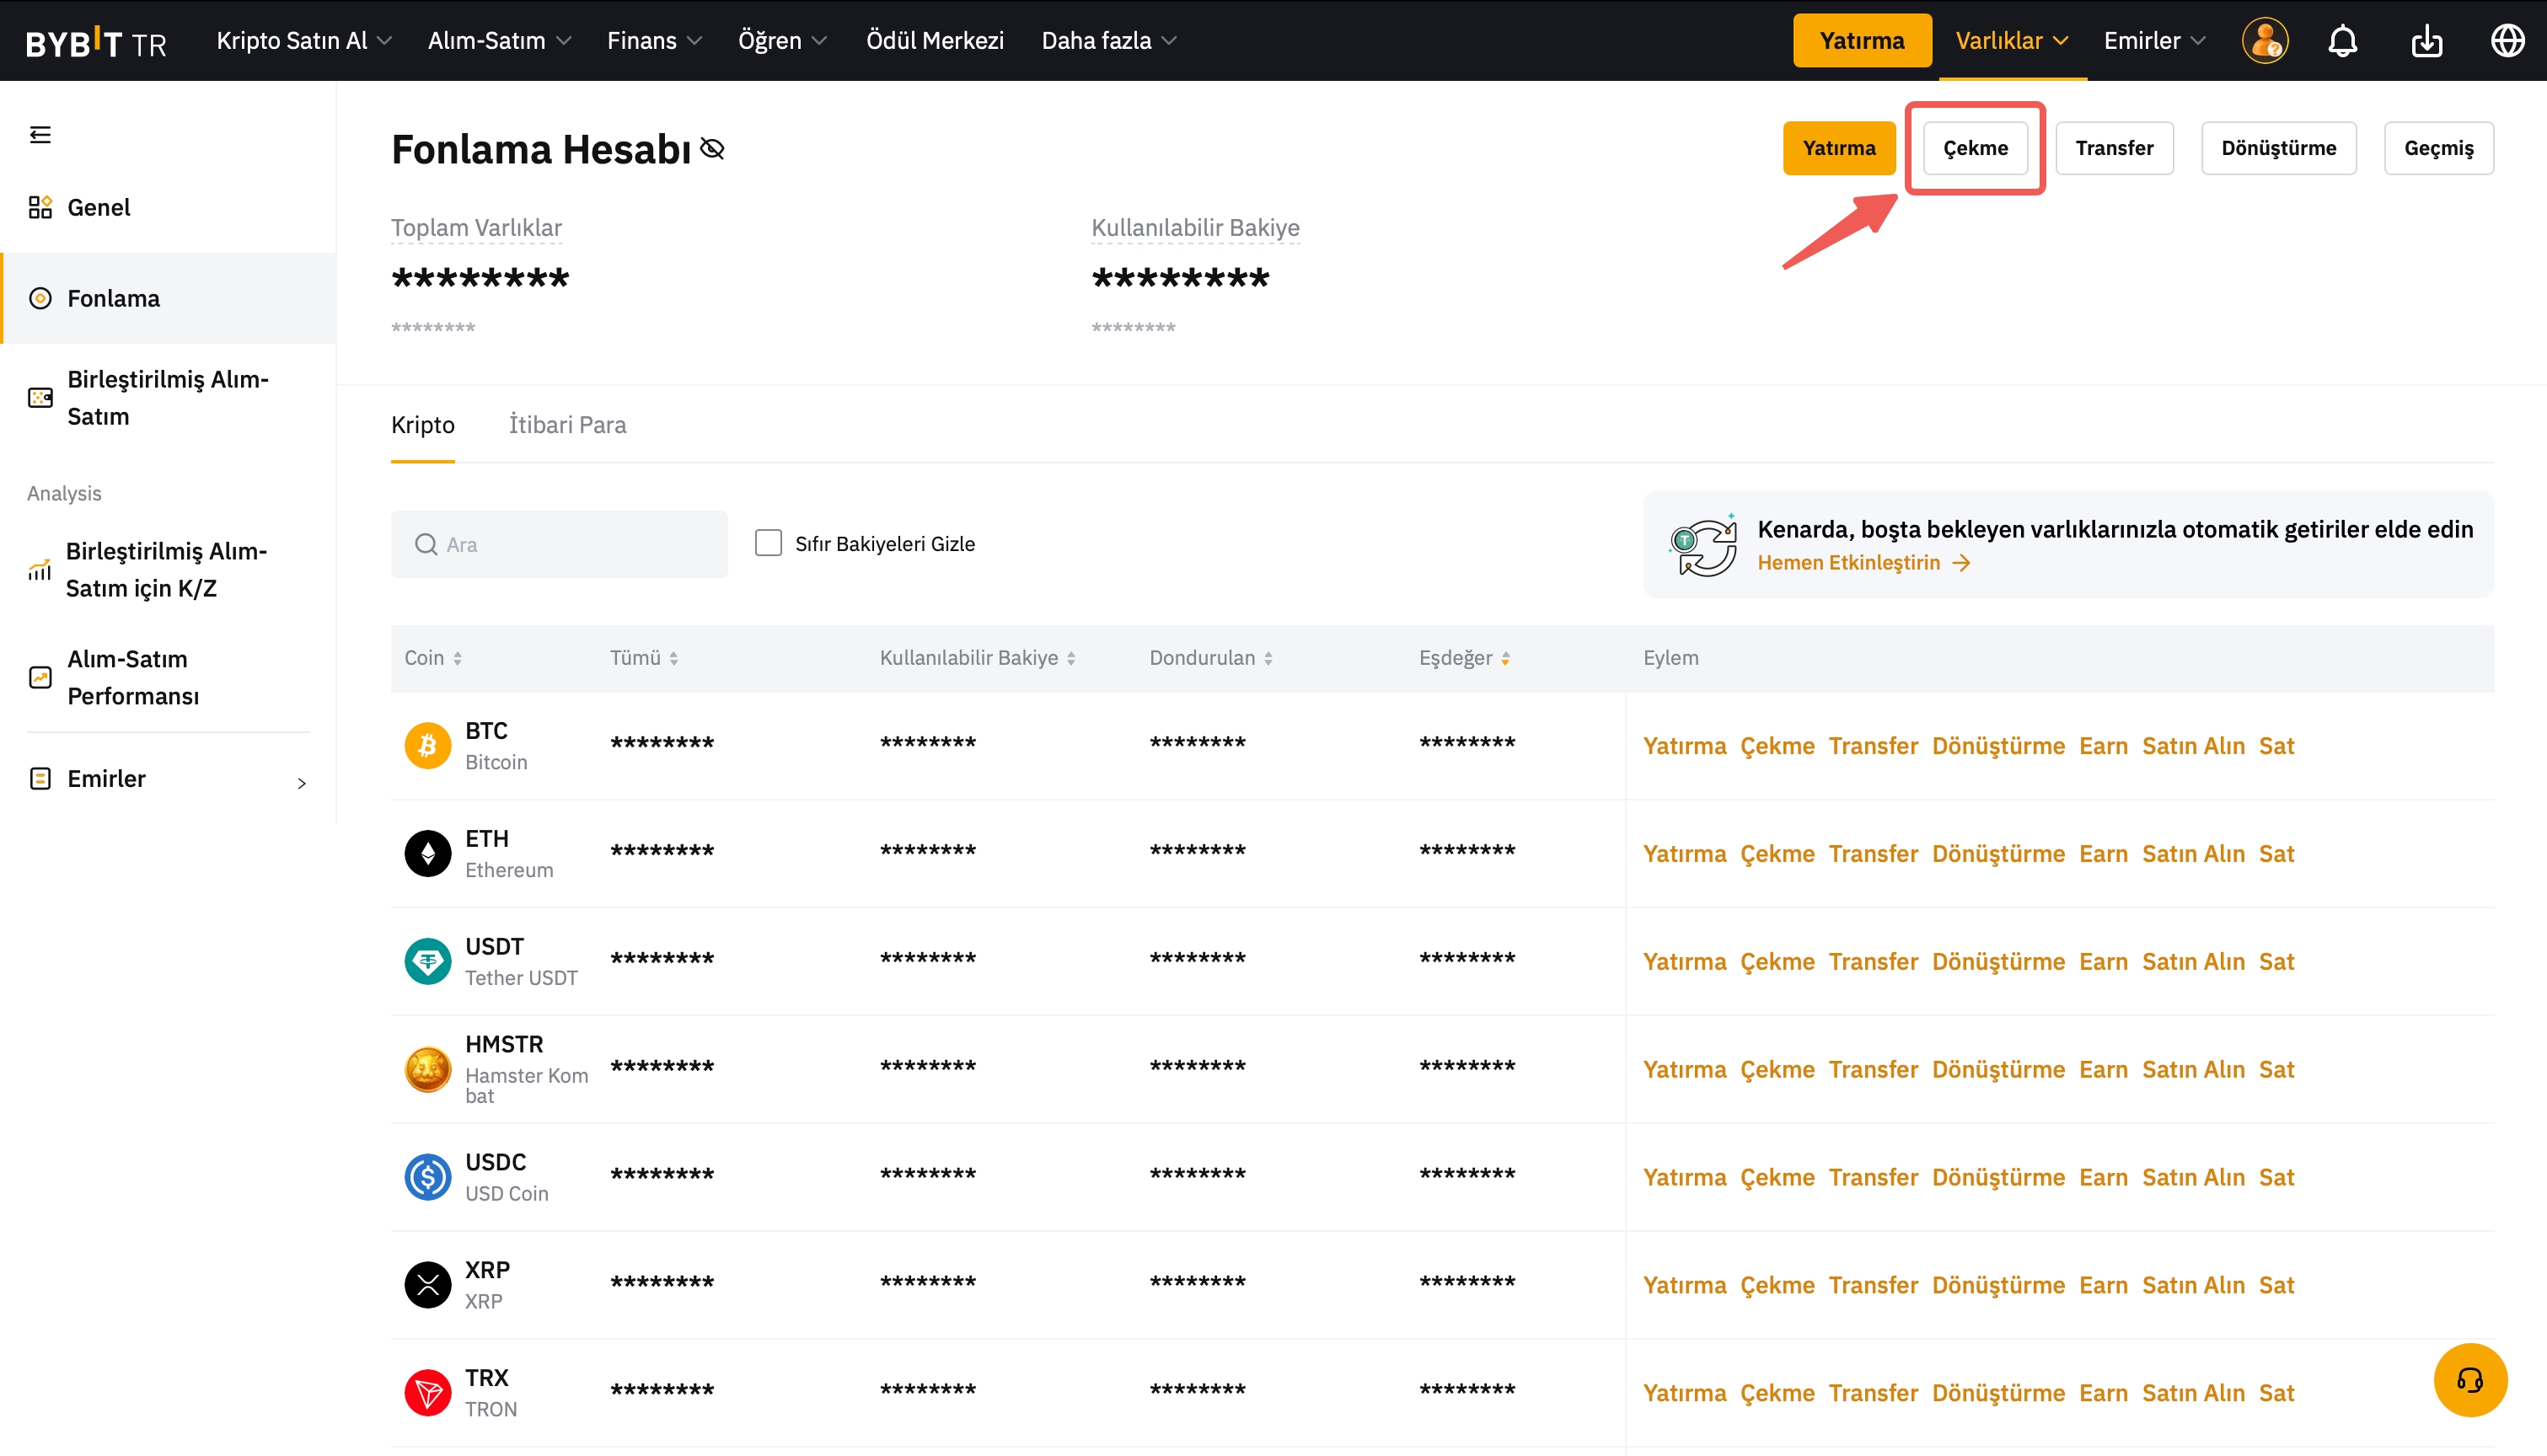Viewport: 2547px width, 1456px height.
Task: Expand the Varlıklar dropdown
Action: pos(2011,41)
